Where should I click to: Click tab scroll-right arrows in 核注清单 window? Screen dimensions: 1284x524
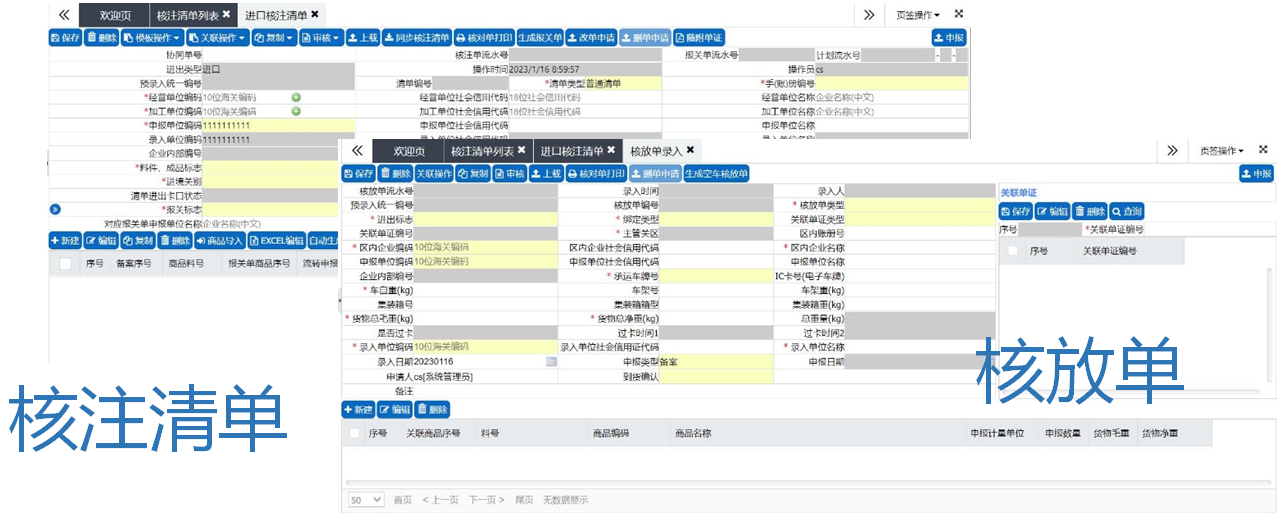click(869, 15)
